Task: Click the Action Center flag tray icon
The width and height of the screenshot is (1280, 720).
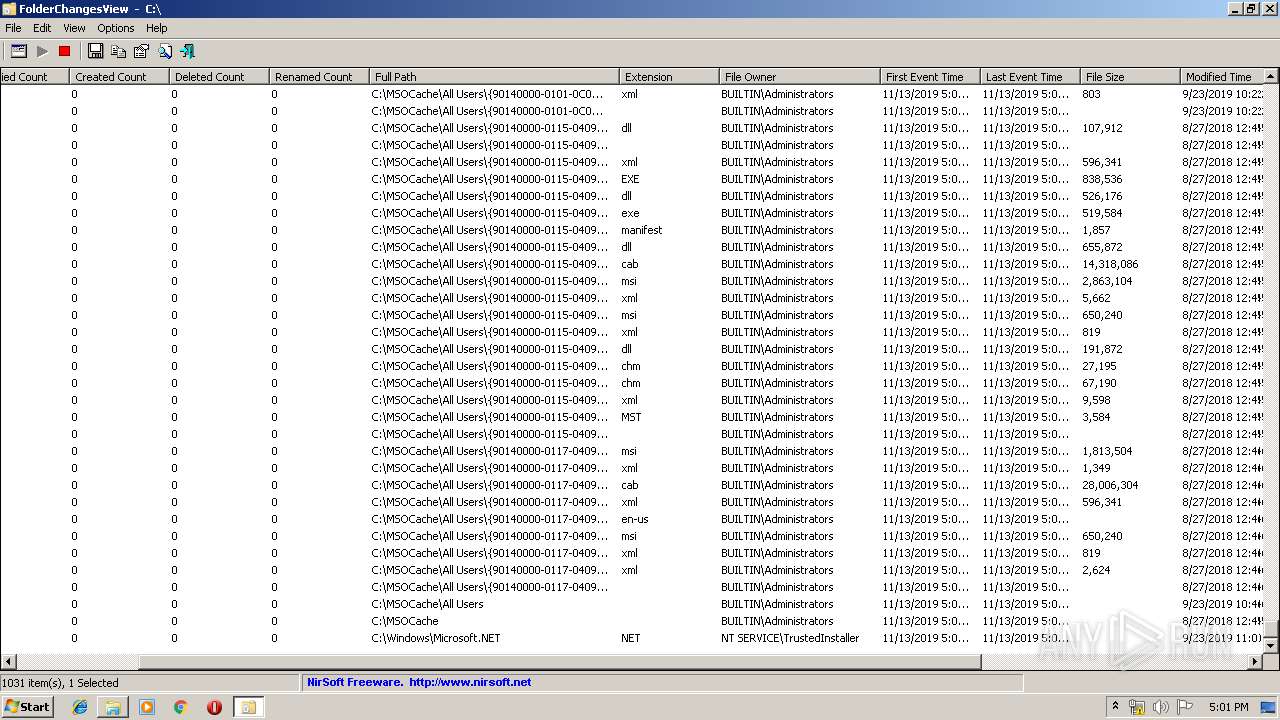Action: click(x=1185, y=707)
